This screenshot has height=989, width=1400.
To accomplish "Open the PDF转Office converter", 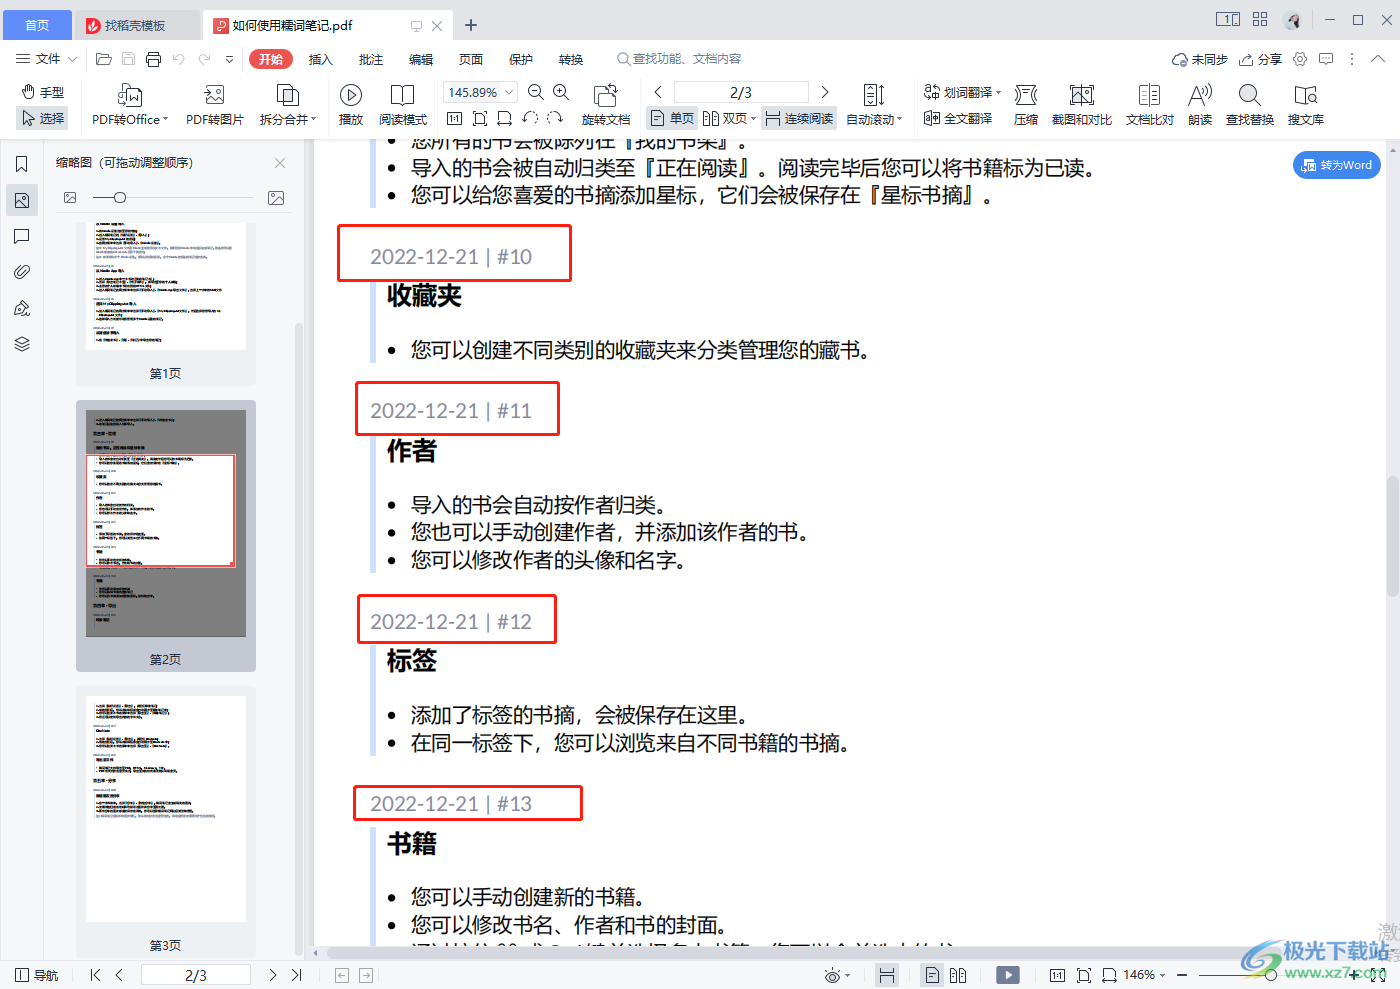I will [129, 105].
